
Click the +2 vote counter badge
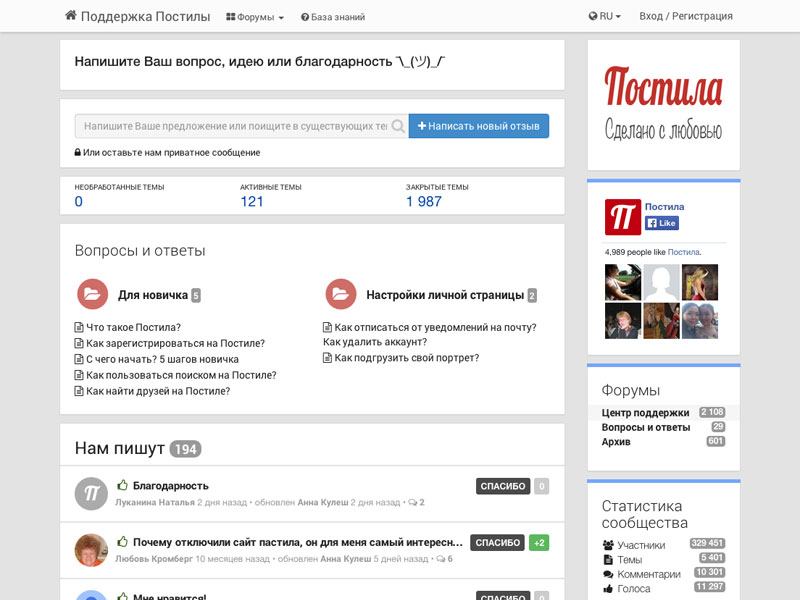pos(539,543)
